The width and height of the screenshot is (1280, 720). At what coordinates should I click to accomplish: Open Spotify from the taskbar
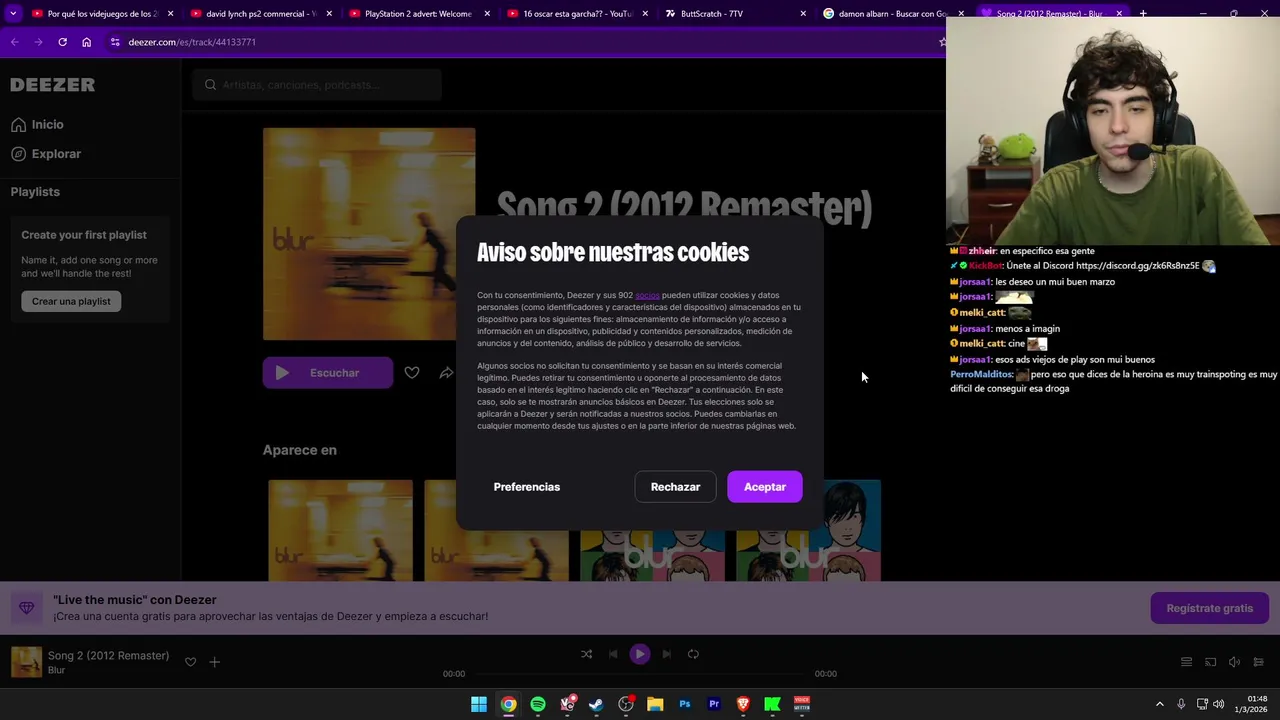click(538, 704)
